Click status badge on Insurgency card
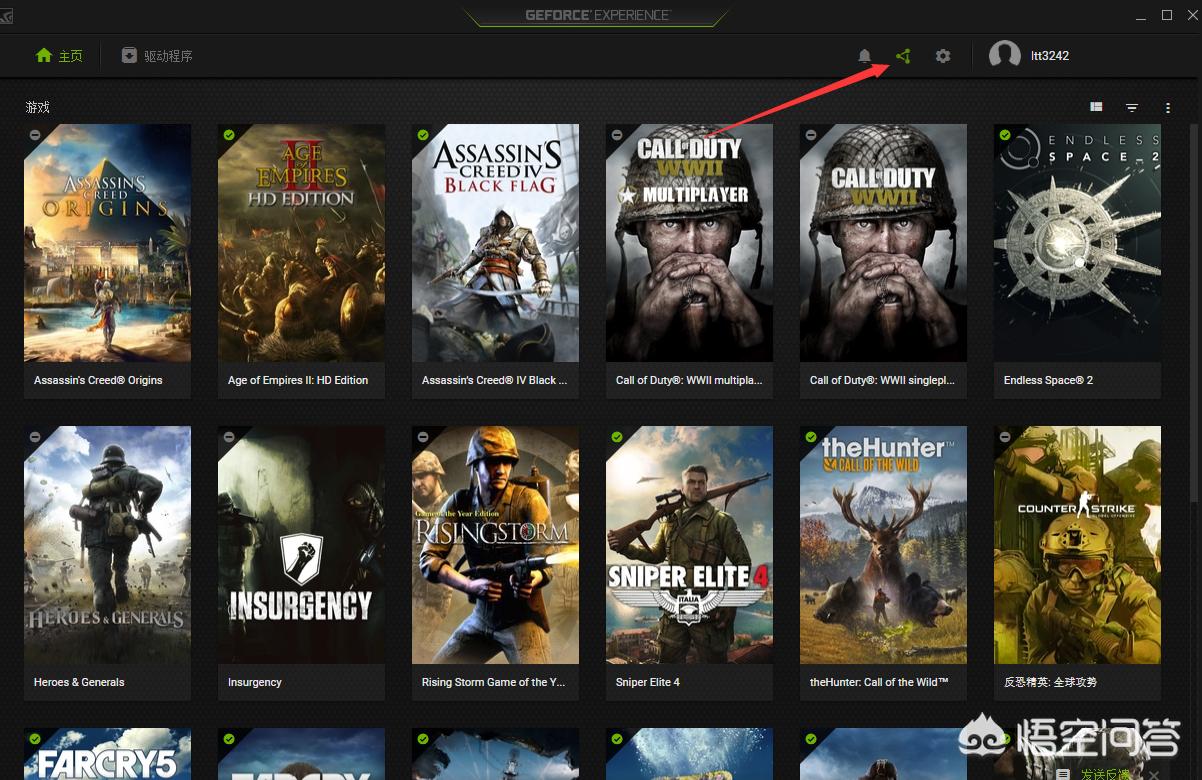Screen dimensions: 1202x780 tap(229, 437)
